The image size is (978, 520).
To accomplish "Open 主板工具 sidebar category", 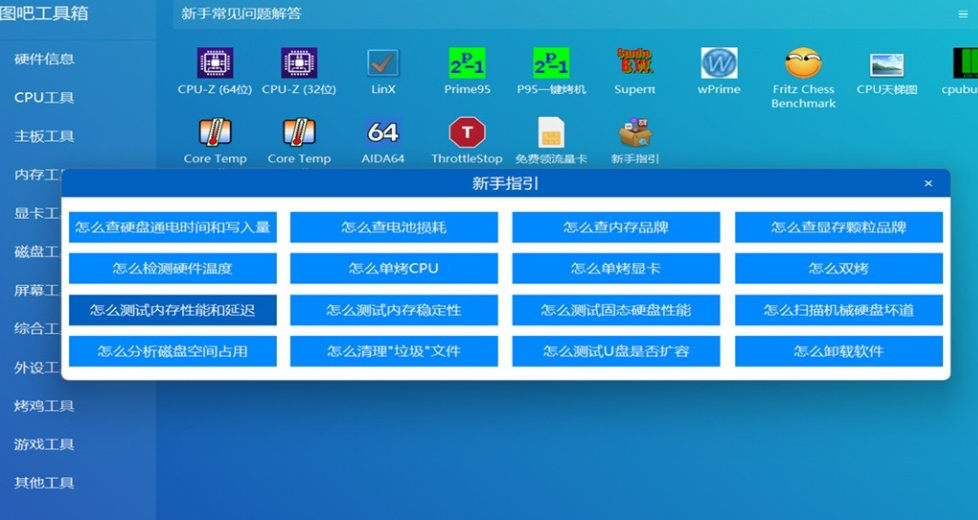I will 44,137.
